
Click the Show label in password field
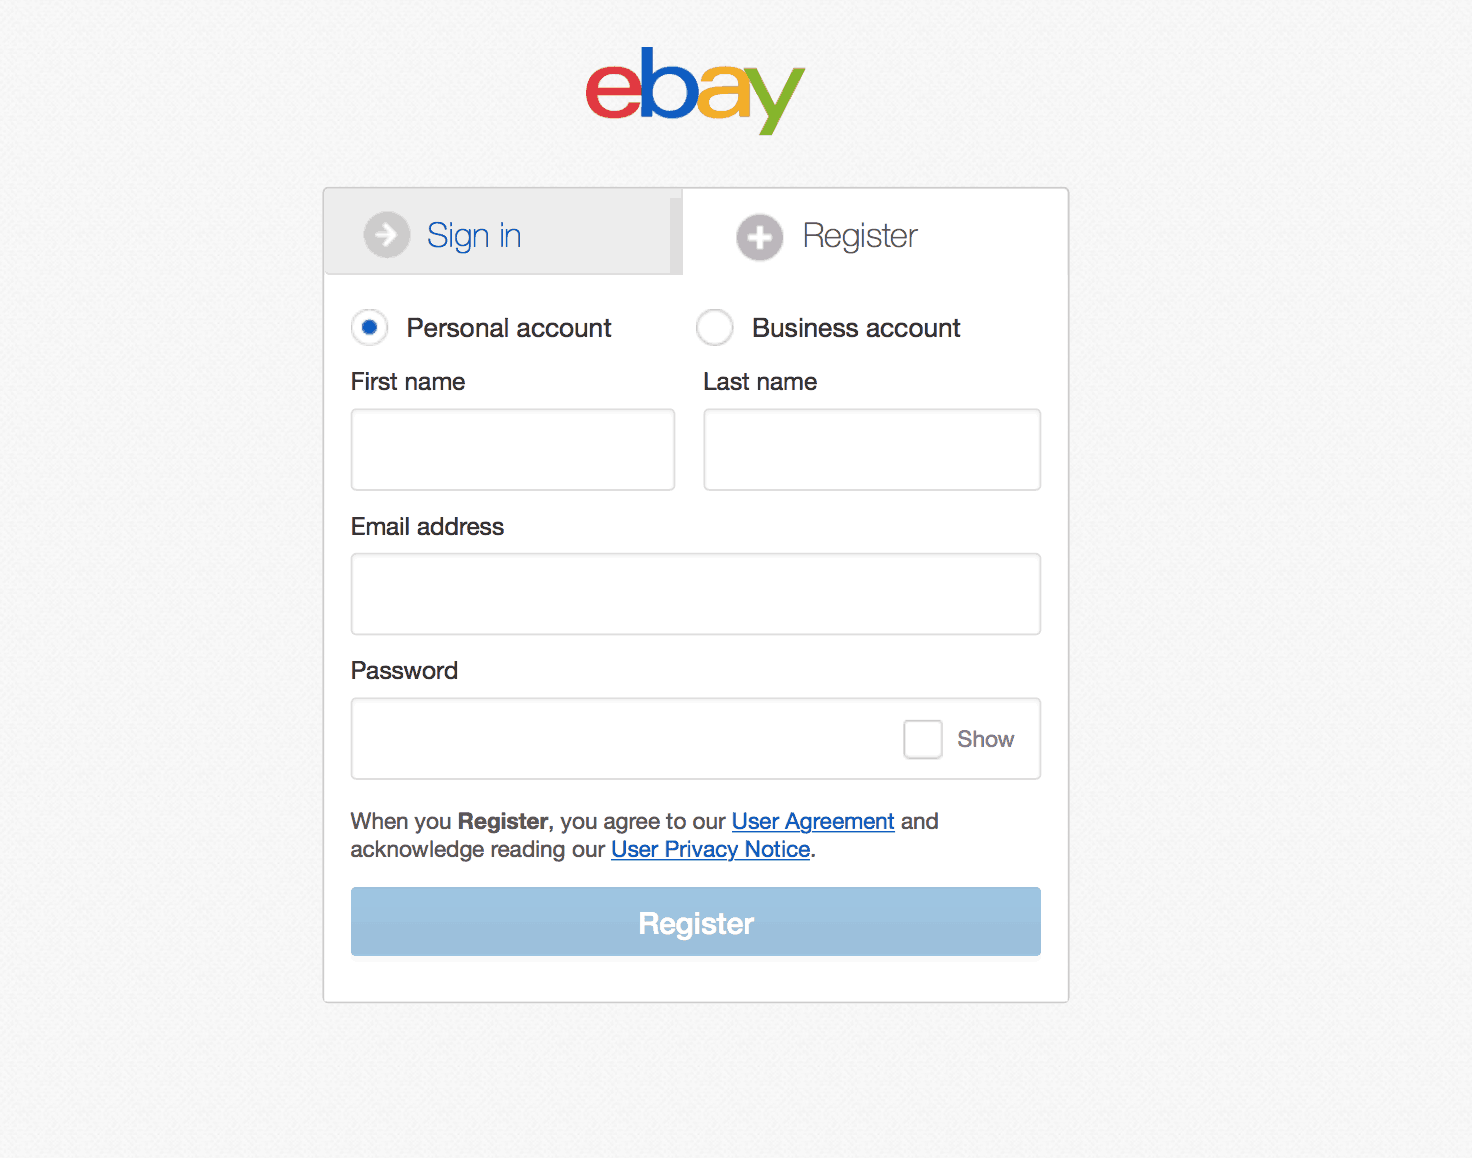click(x=985, y=739)
